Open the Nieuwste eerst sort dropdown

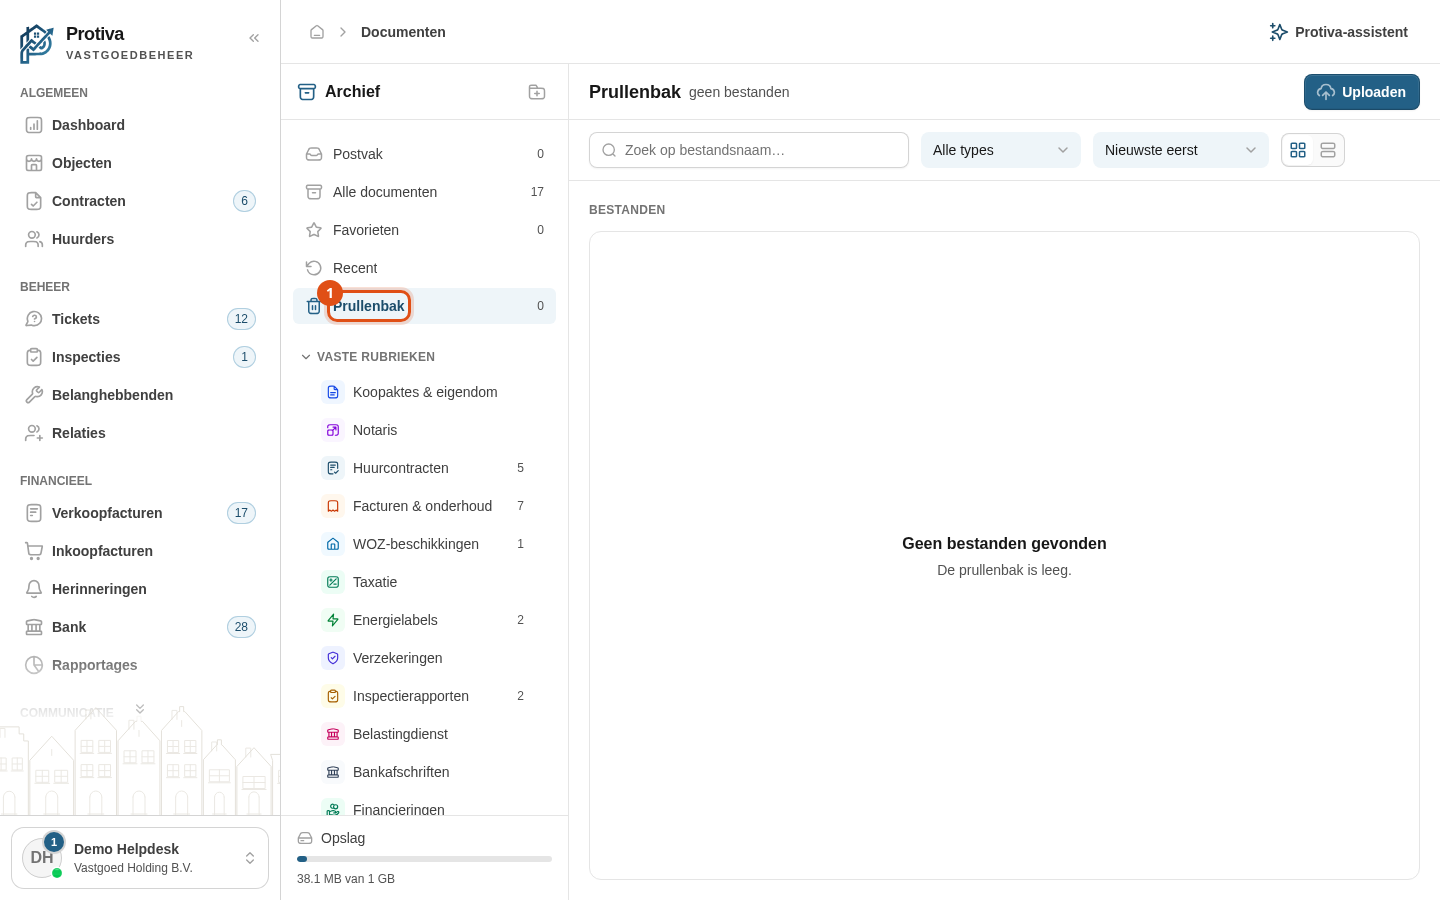tap(1181, 150)
